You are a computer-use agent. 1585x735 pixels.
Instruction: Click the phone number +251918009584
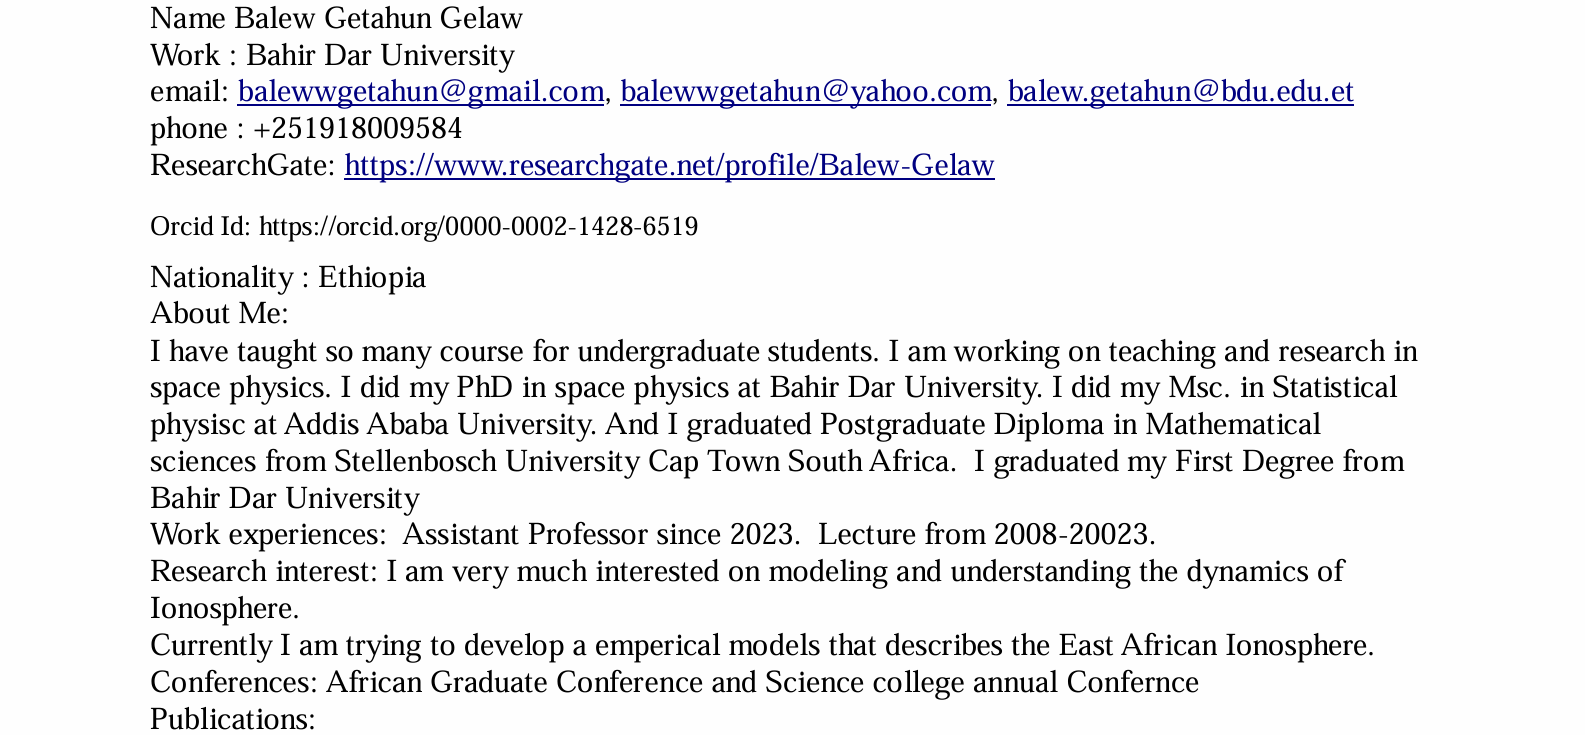[357, 129]
